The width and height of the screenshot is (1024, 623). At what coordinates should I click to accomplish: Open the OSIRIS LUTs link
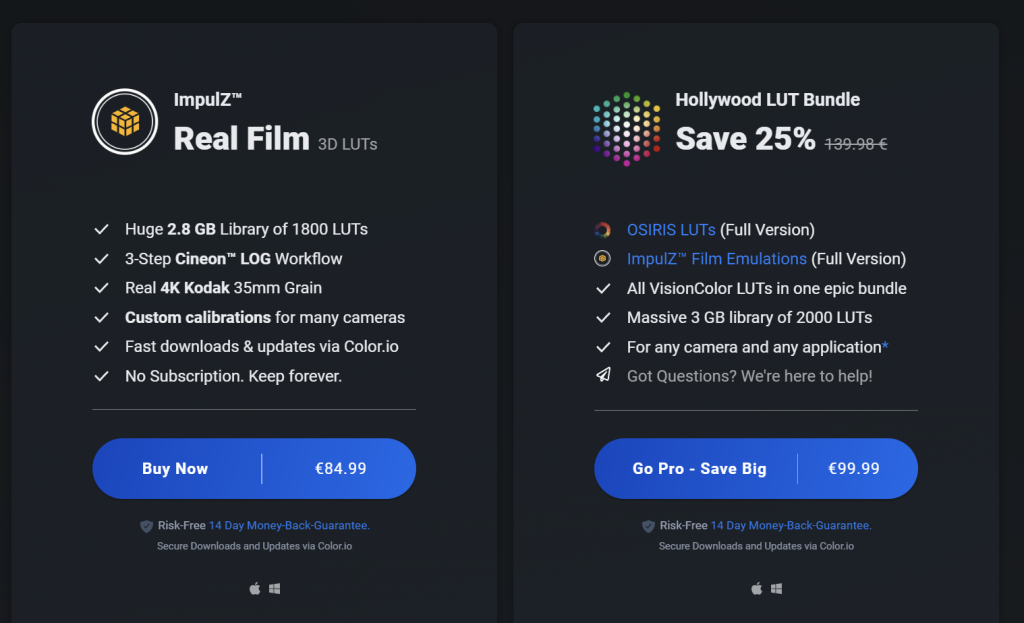(671, 229)
